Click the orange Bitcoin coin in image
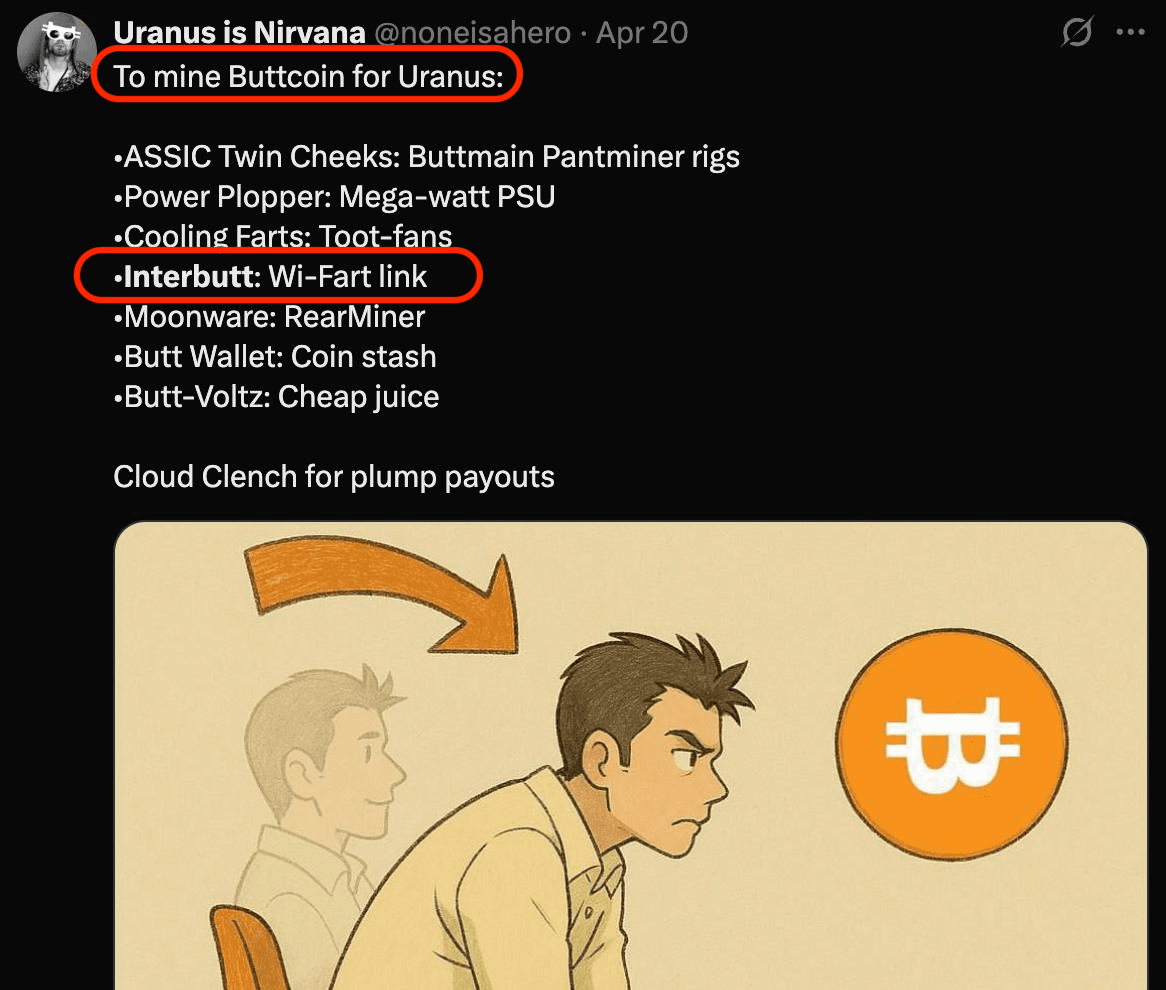The image size is (1166, 990). tap(952, 744)
